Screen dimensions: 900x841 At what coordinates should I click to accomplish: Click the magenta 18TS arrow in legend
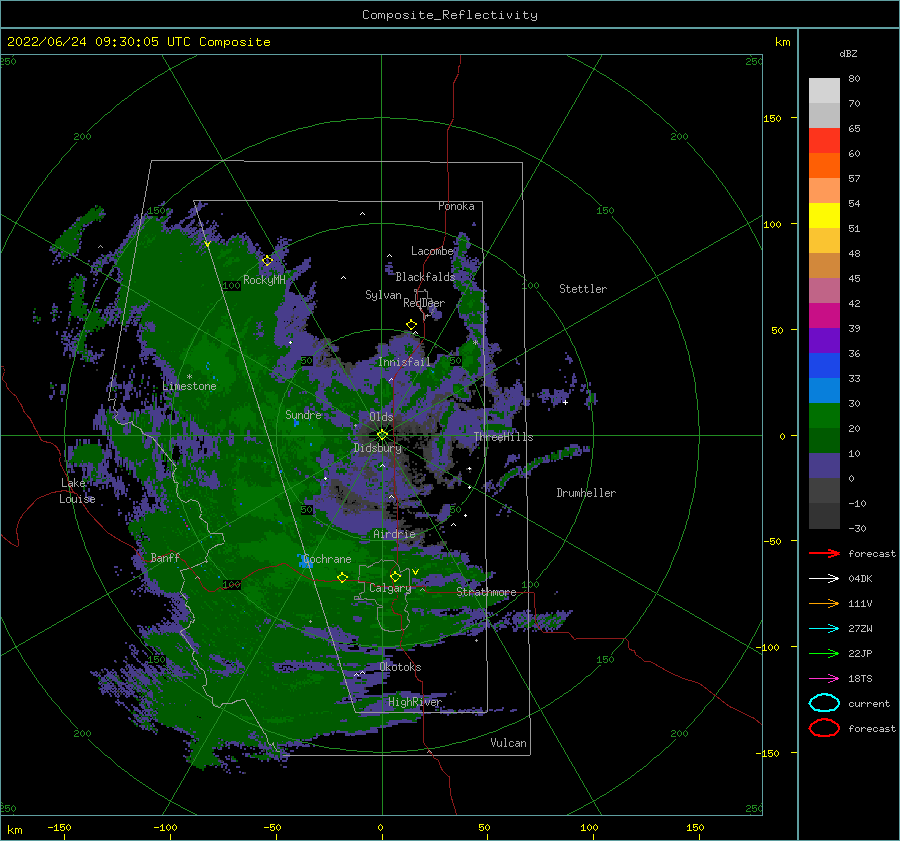click(x=824, y=679)
